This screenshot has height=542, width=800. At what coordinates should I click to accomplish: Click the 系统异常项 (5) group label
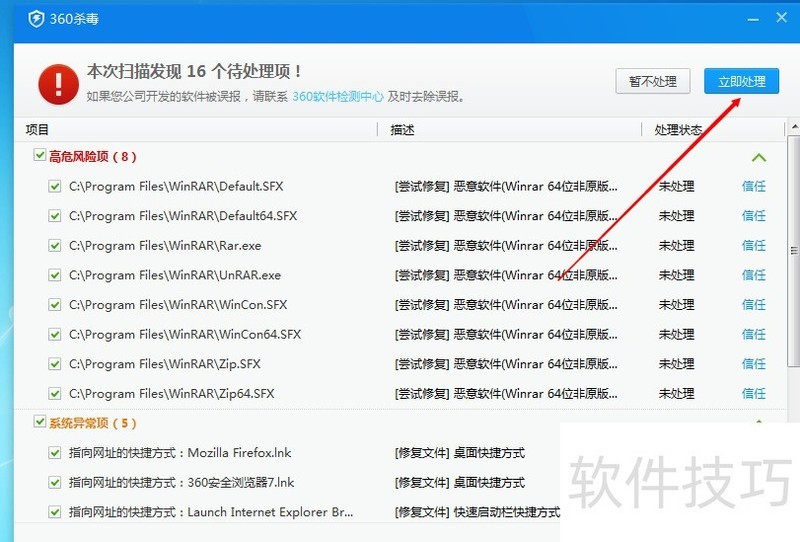click(92, 423)
